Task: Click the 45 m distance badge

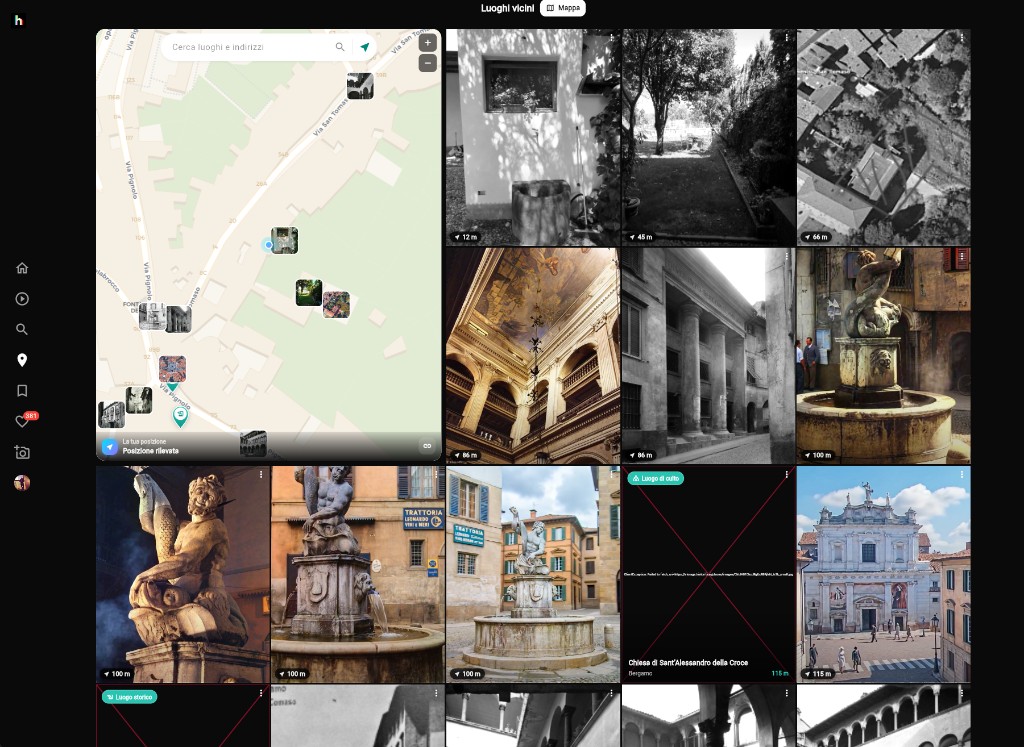Action: pos(642,237)
